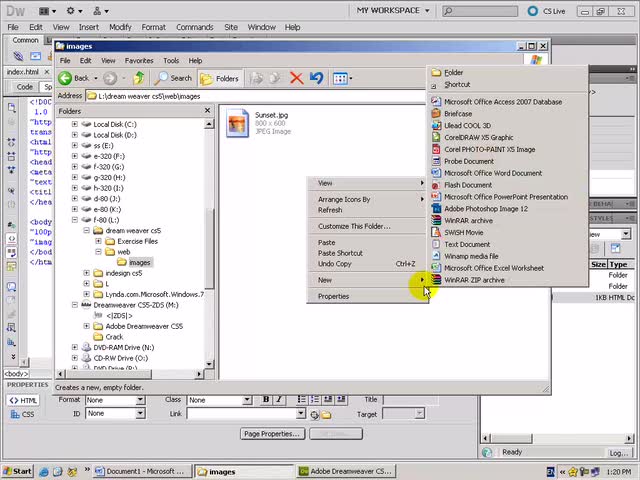
Task: Click Customize This Folder option
Action: coord(367,226)
